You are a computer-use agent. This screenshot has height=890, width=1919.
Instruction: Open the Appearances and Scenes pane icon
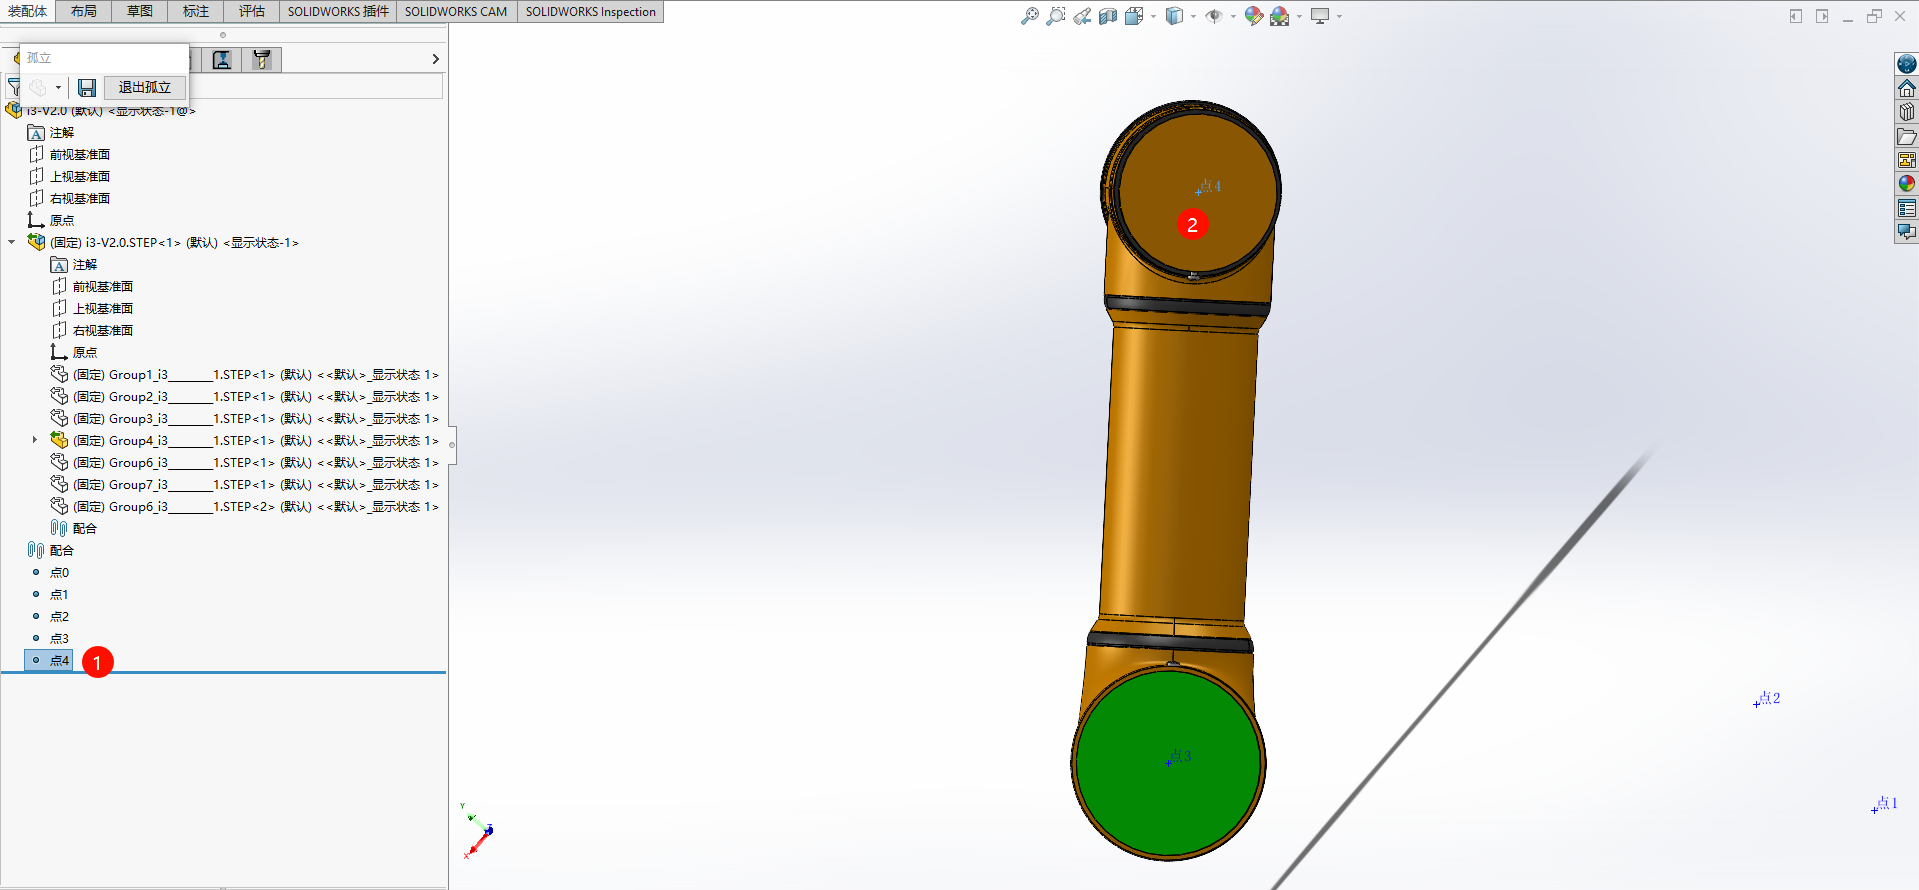click(1907, 184)
